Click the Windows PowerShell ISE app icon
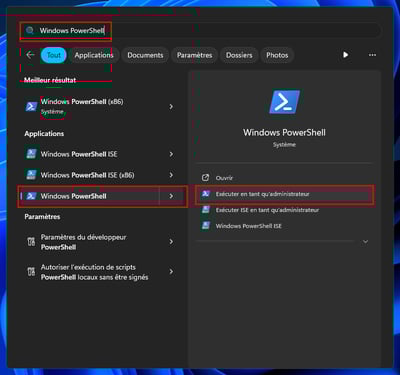Screen dimensions: 400x375 click(x=31, y=154)
